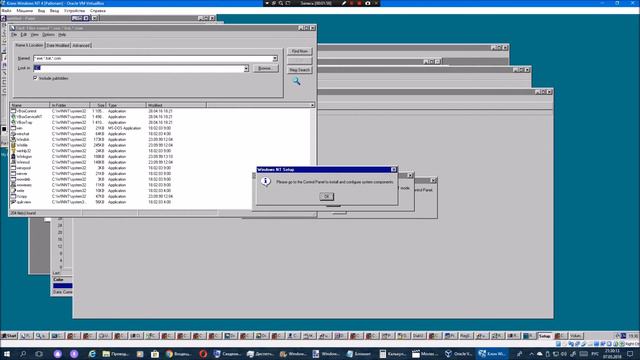This screenshot has width=640, height=360.
Task: Click the VBoxControl file icon
Action: 13,111
